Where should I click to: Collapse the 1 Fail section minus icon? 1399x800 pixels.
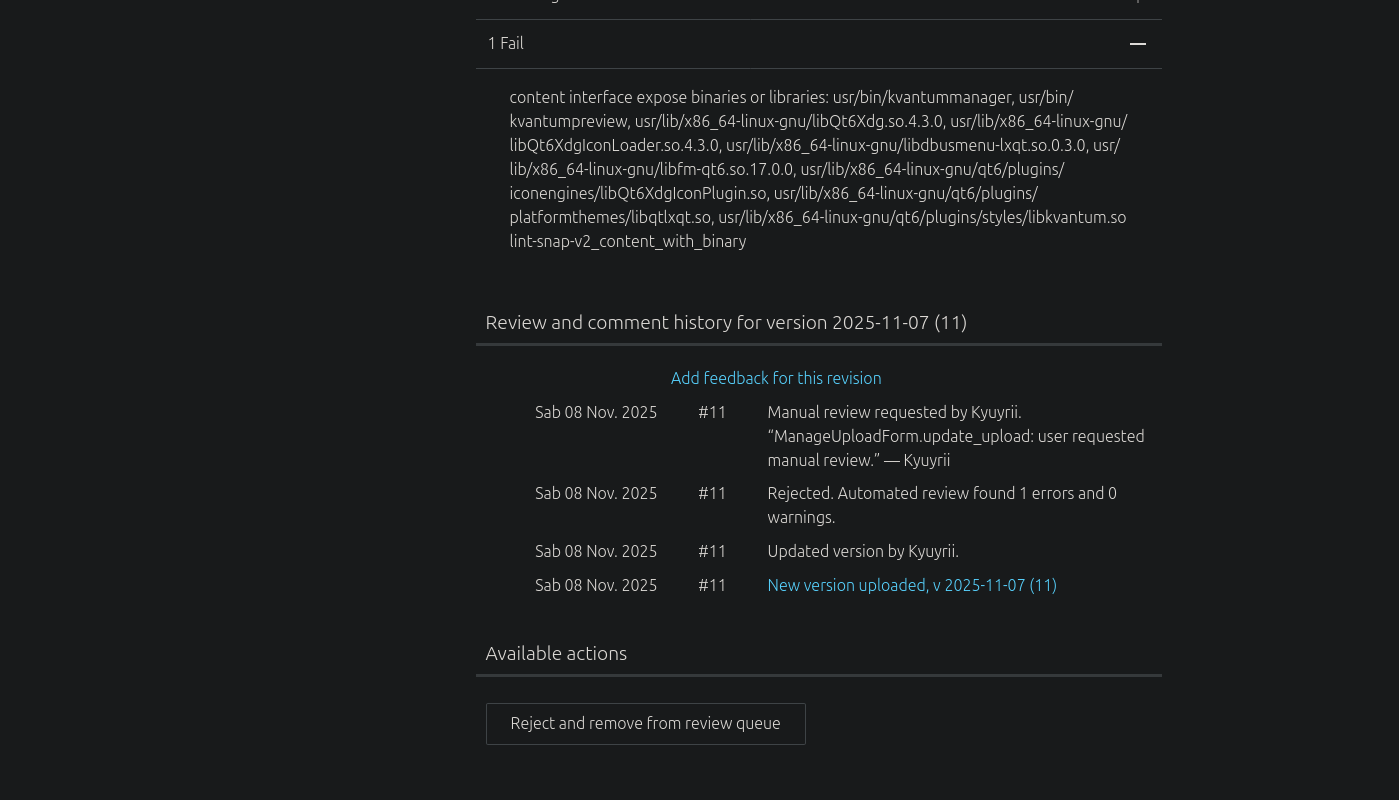(x=1137, y=44)
